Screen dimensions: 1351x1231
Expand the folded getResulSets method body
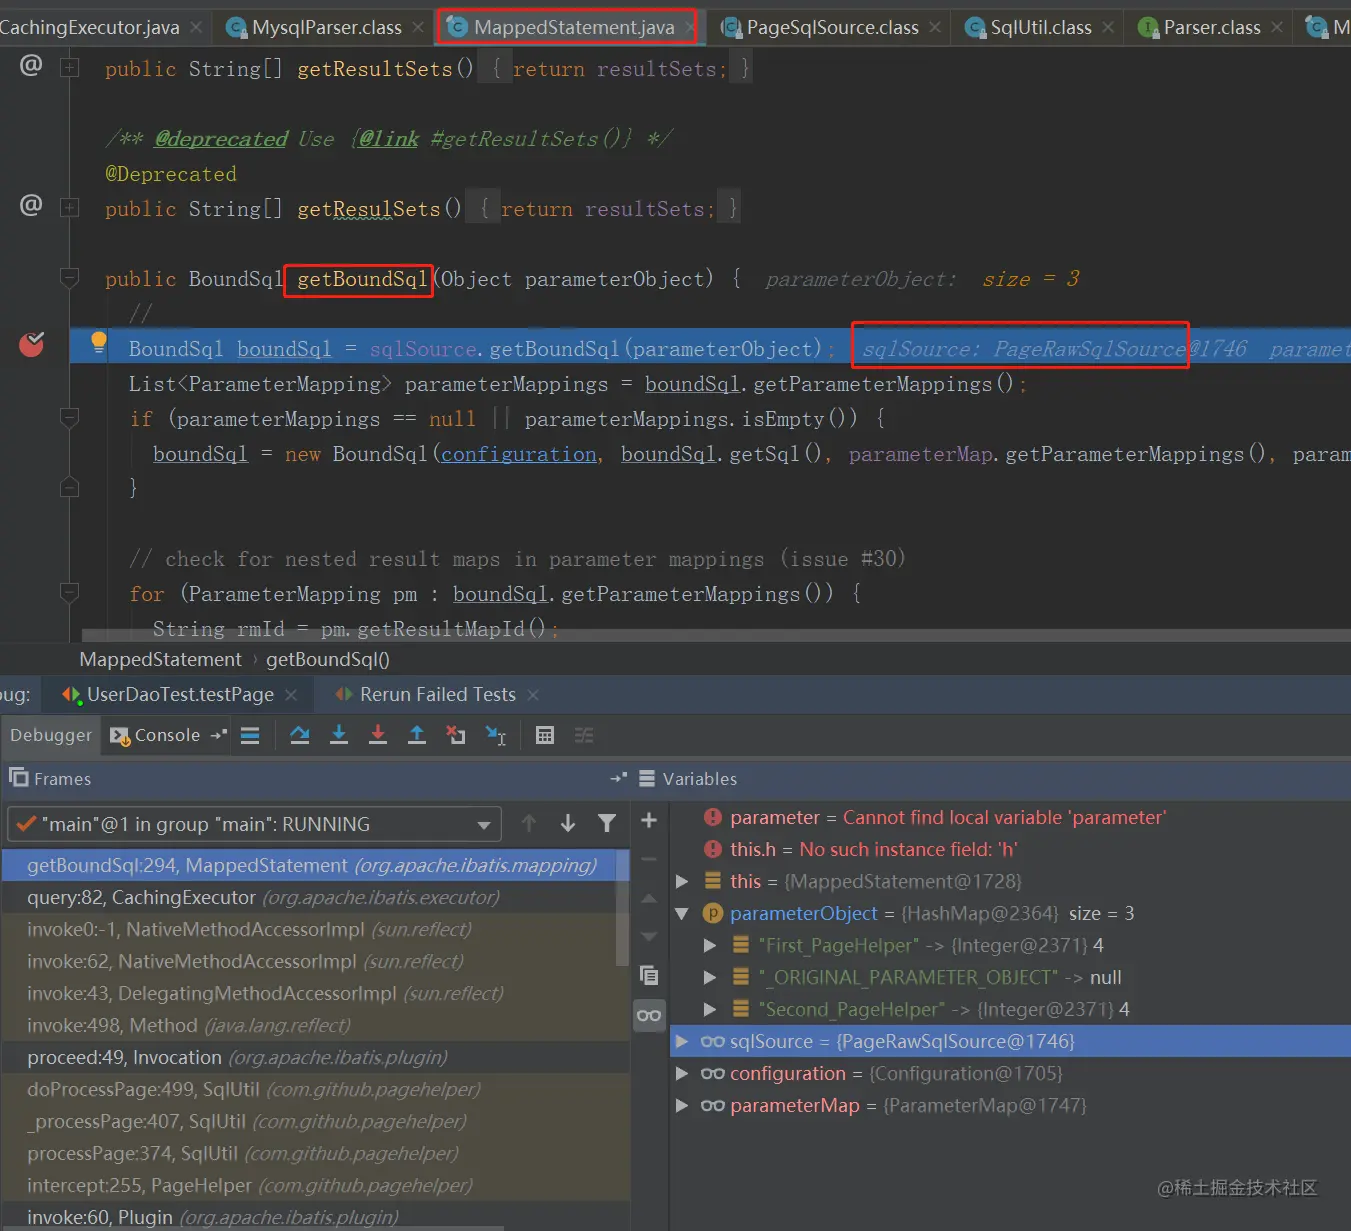69,208
